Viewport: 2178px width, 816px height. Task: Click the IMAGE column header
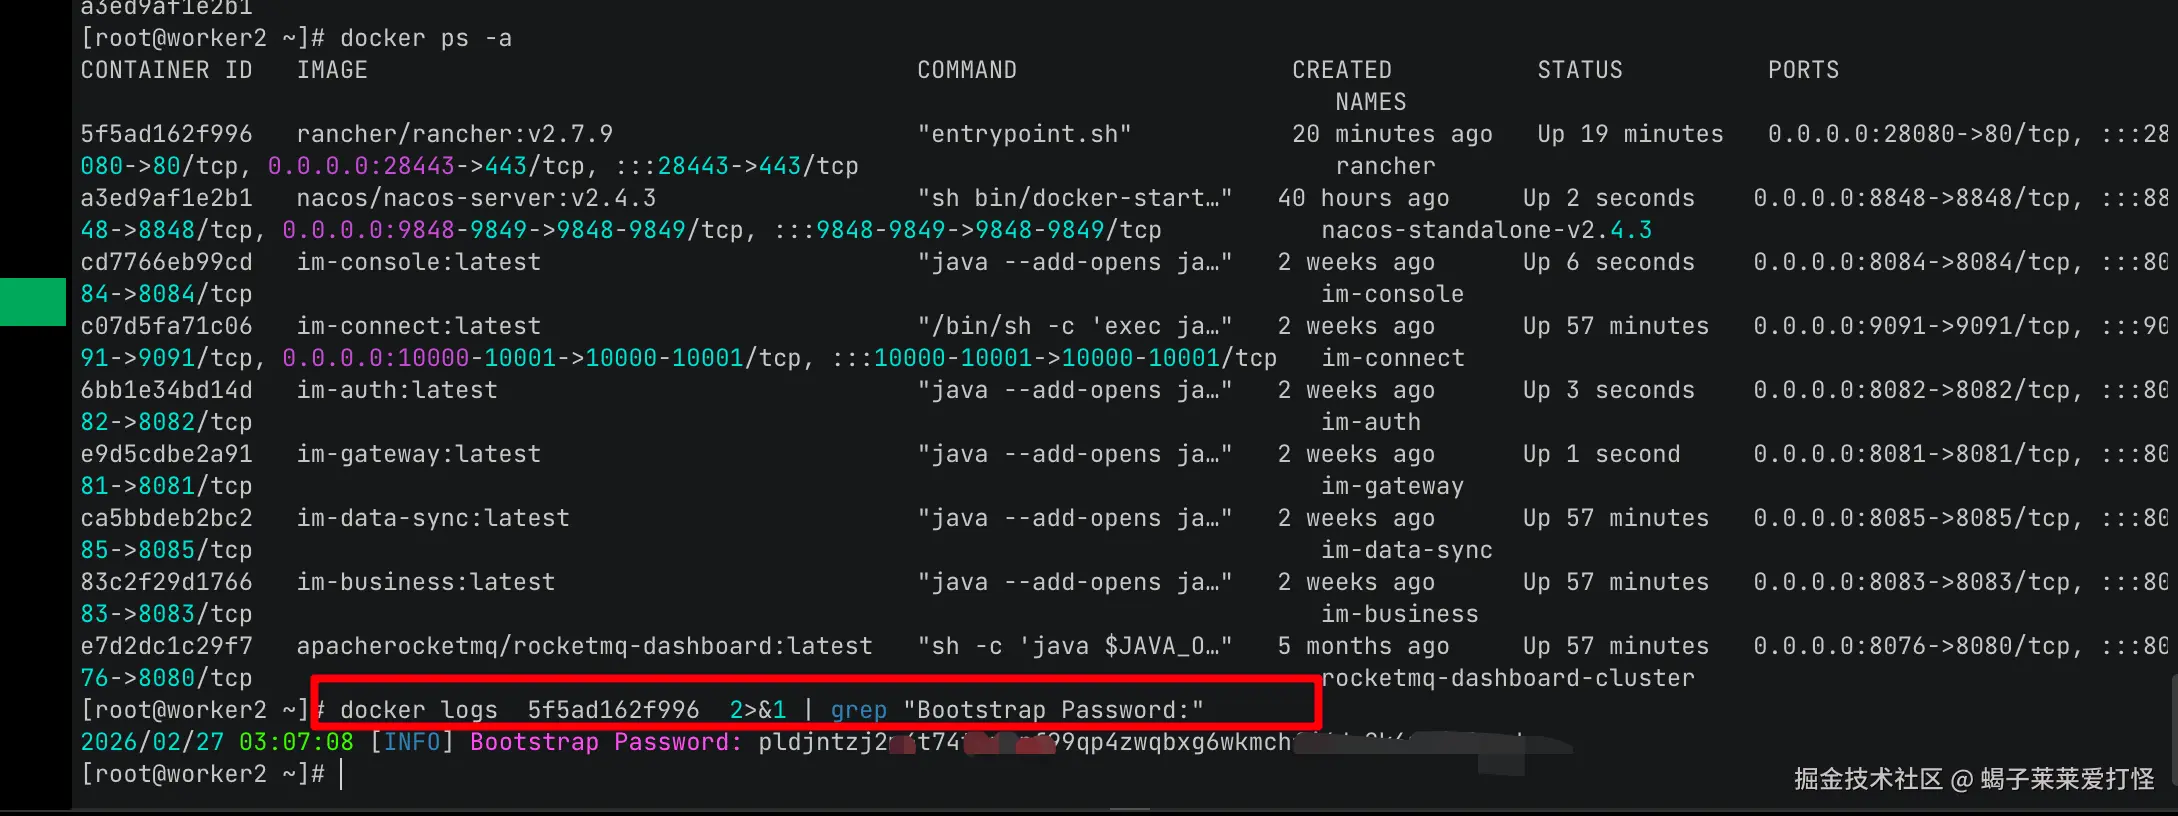coord(332,70)
